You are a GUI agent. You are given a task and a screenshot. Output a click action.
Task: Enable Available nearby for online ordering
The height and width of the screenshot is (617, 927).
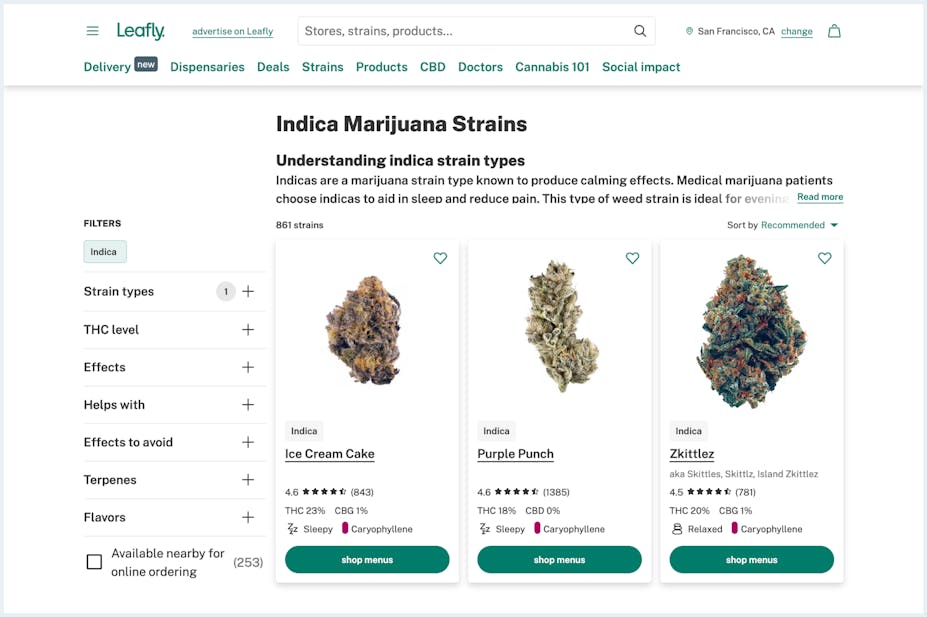[94, 562]
